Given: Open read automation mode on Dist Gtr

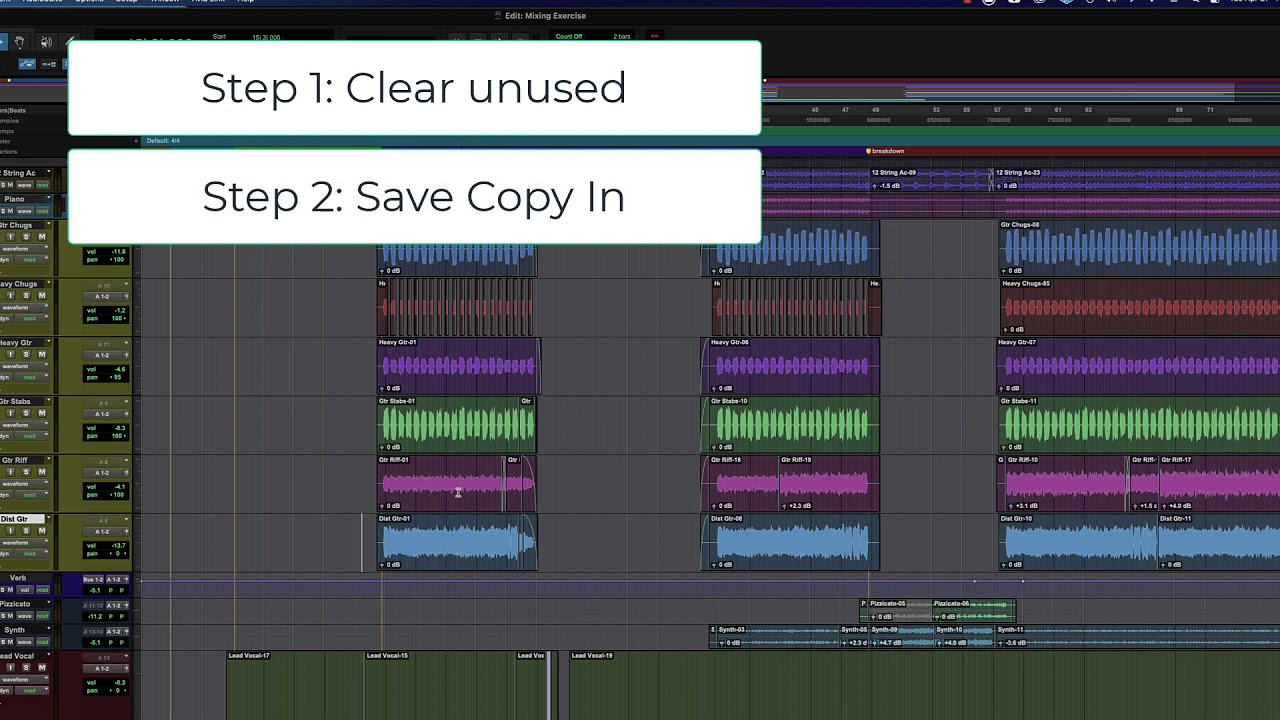Looking at the screenshot, I should click(32, 553).
